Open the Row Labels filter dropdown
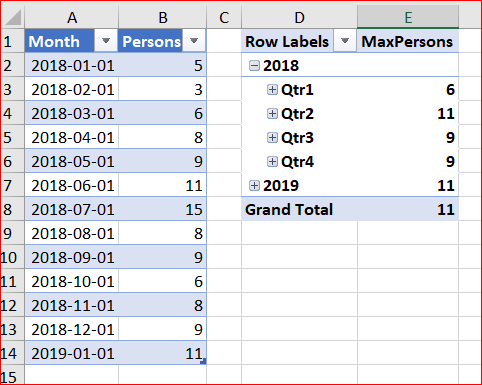The height and width of the screenshot is (385, 482). [345, 41]
